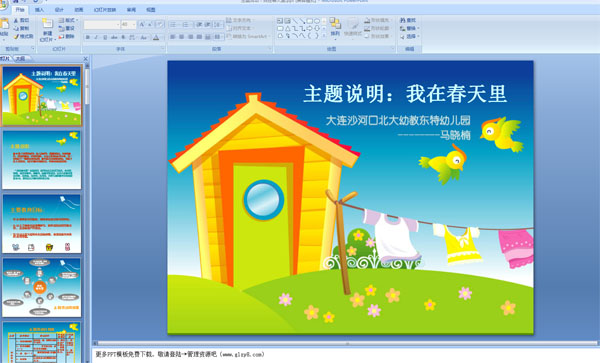This screenshot has height=363, width=600.
Task: Click the Reset (重设) slide button
Action: coord(67,28)
